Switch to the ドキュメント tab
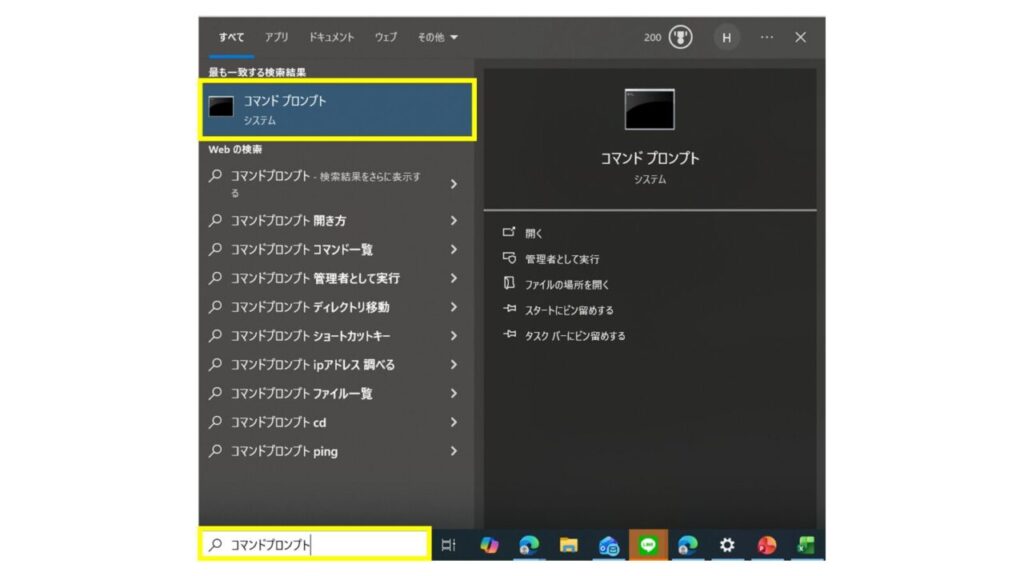This screenshot has width=1024, height=576. click(331, 37)
